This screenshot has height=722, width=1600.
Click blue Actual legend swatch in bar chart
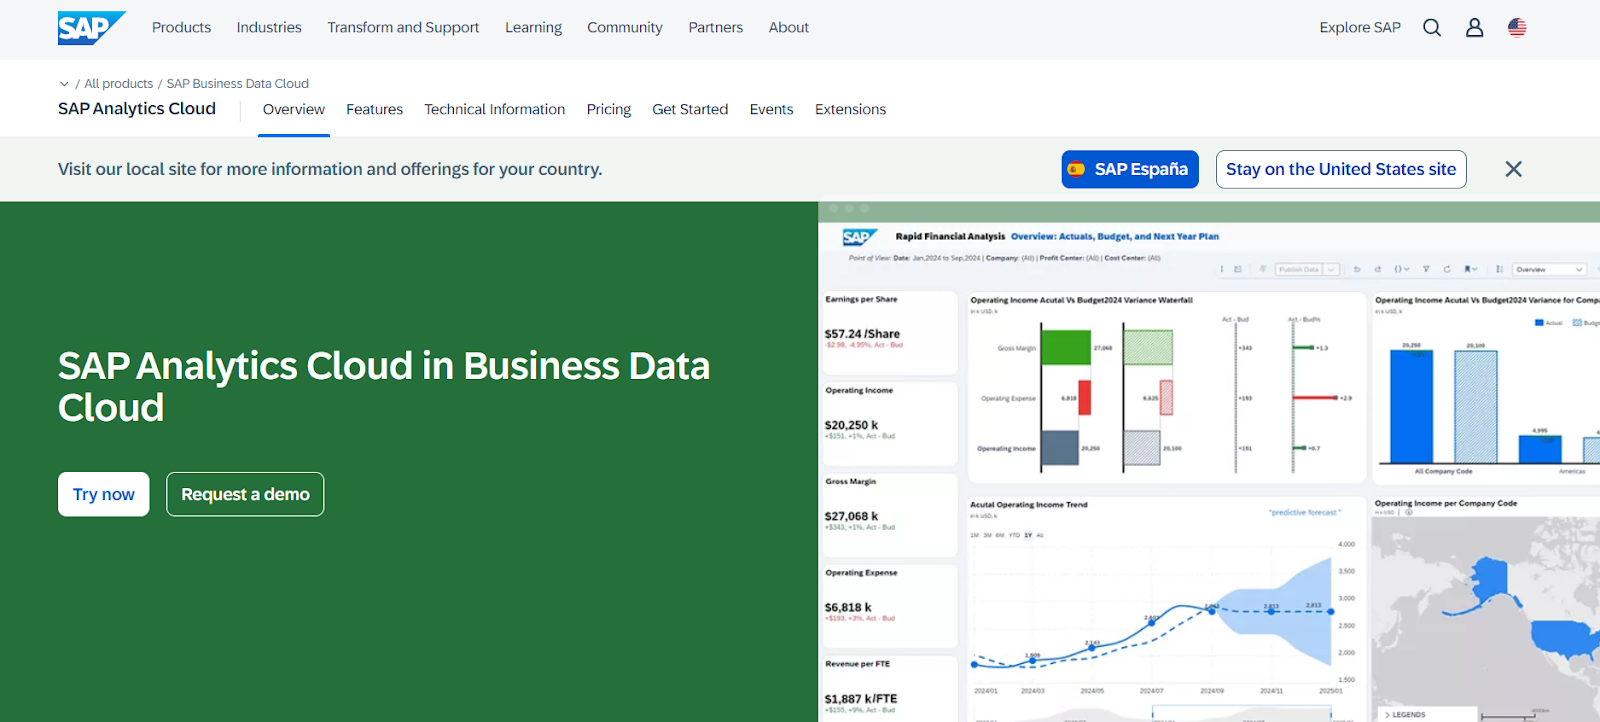(x=1540, y=323)
